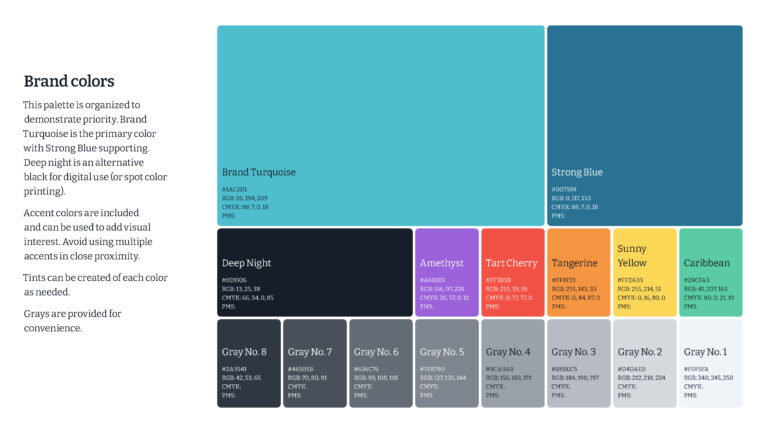Pick the Gray No. 6 swatch
This screenshot has width=768, height=432.
click(381, 363)
